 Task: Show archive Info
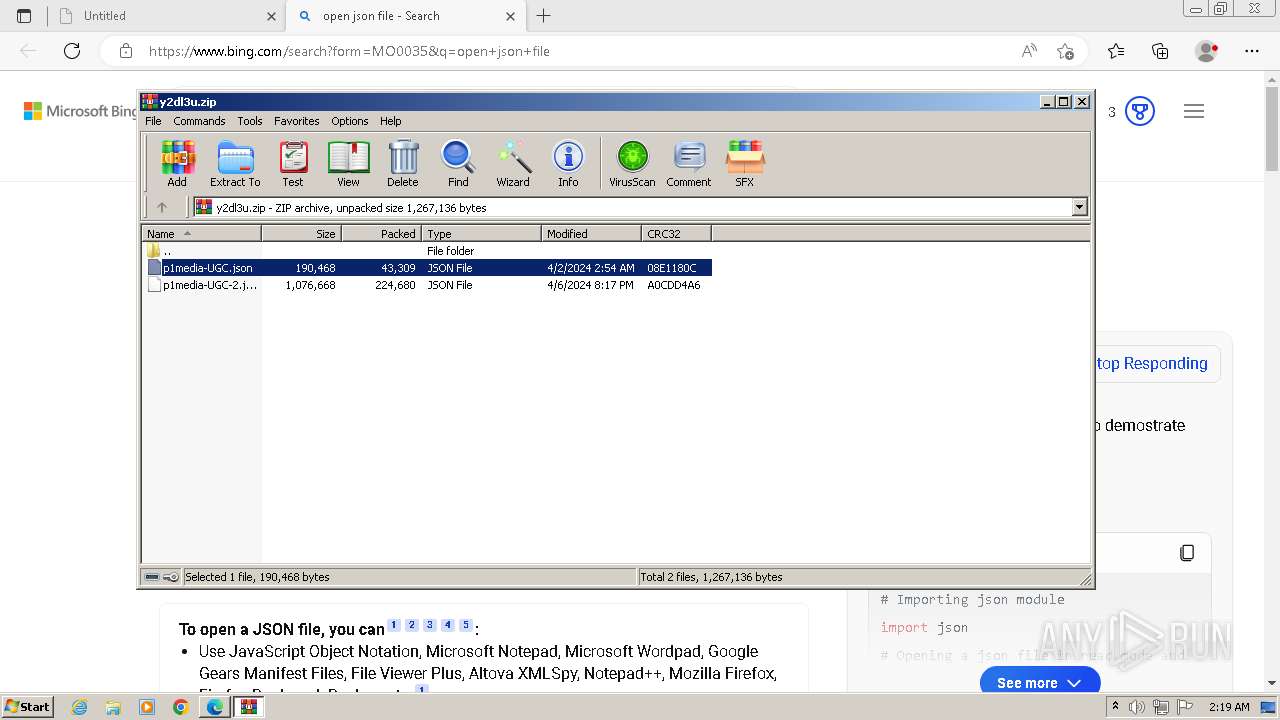pos(568,163)
